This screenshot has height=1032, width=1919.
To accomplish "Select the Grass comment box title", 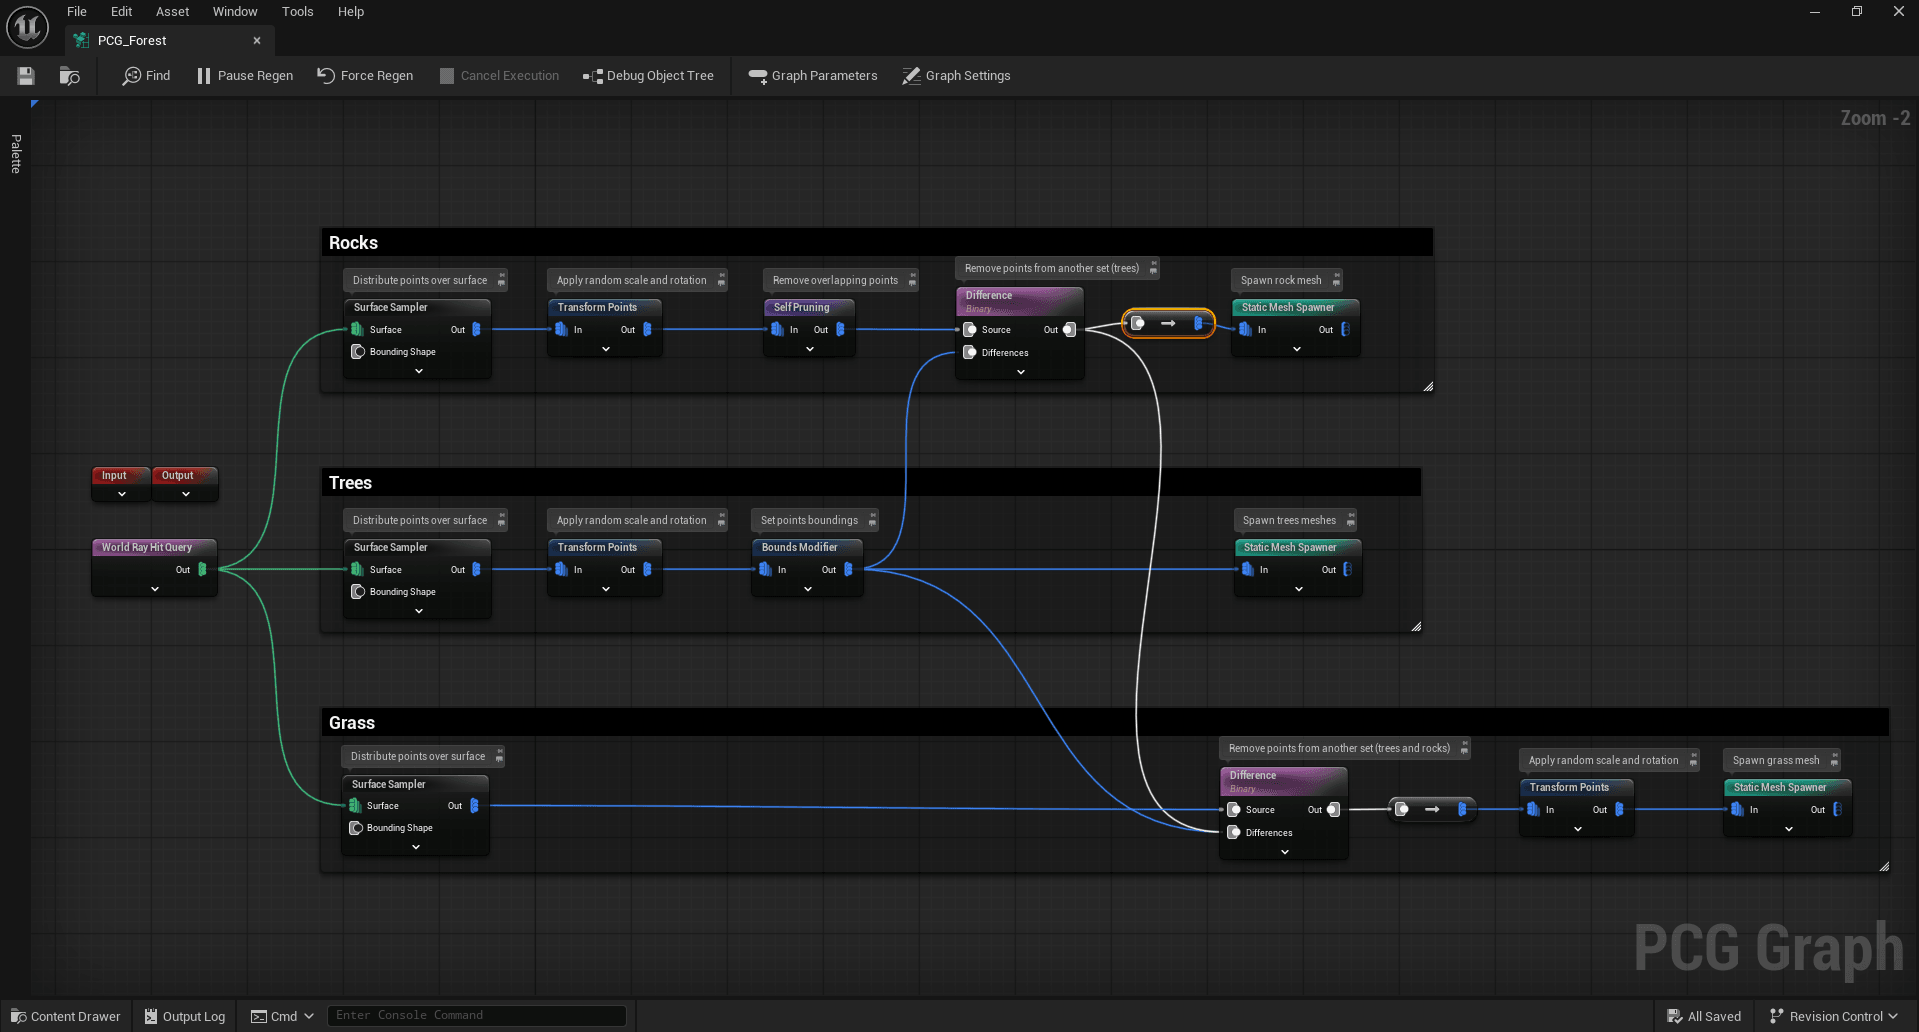I will tap(352, 723).
